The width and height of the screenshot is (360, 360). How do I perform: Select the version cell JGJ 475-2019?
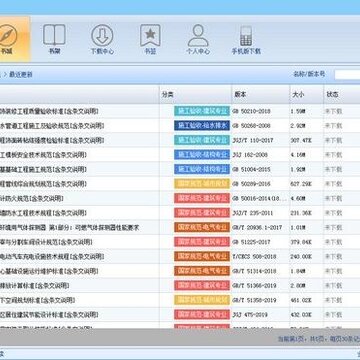[x=250, y=315]
